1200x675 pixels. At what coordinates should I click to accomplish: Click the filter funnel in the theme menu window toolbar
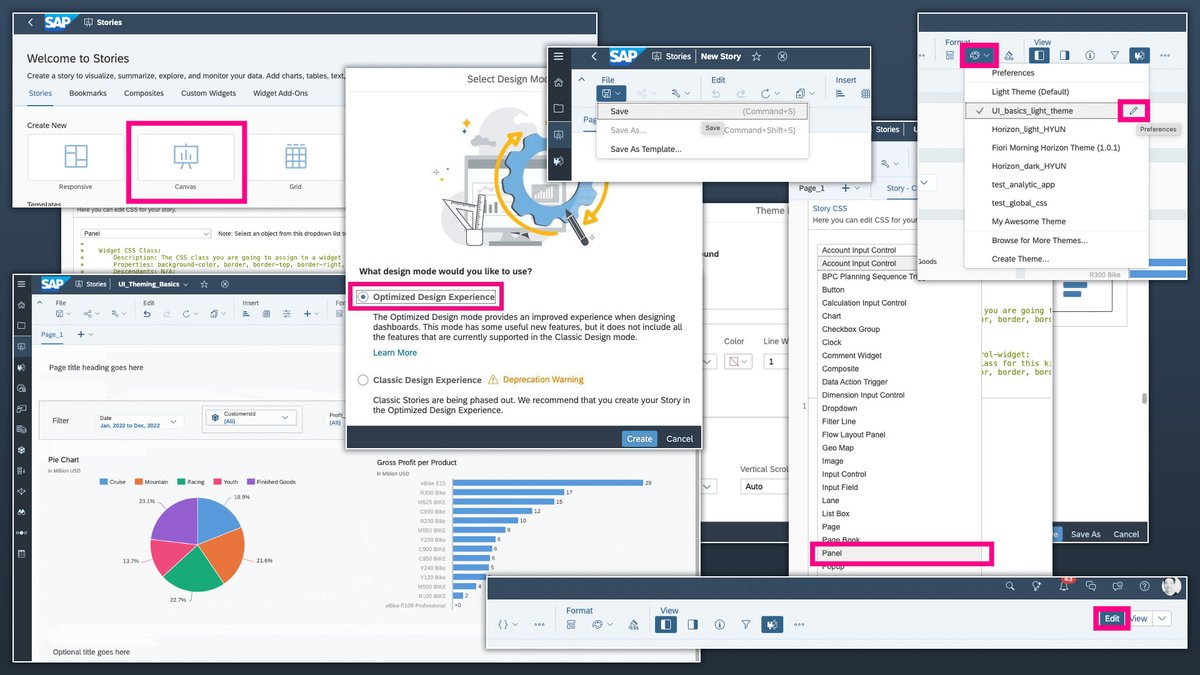(1115, 56)
